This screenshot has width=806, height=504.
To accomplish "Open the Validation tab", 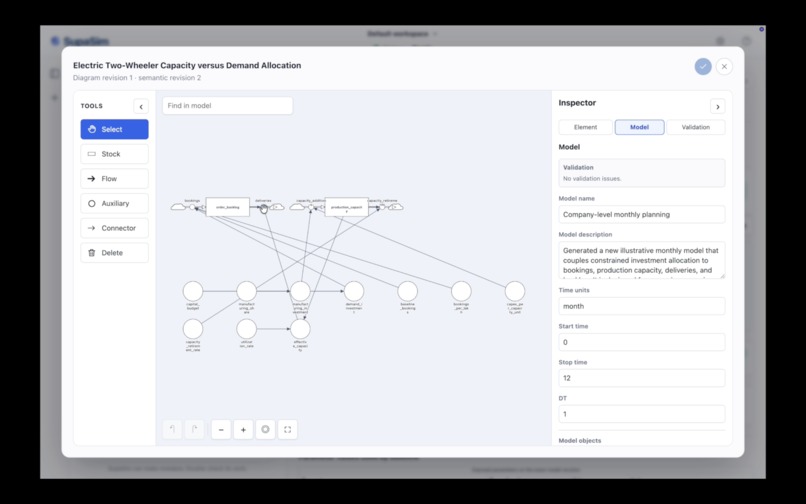I will tap(695, 127).
